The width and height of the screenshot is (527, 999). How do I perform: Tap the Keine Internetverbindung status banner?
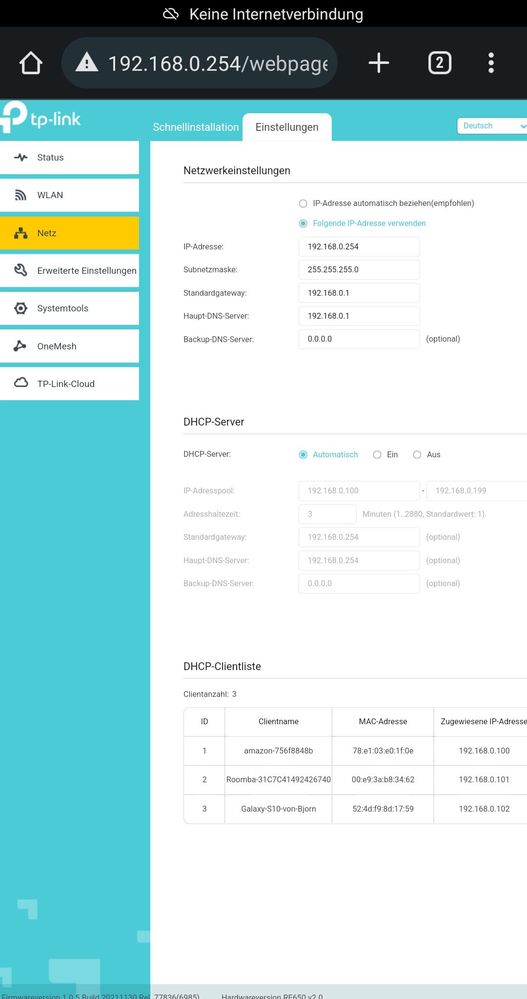263,13
